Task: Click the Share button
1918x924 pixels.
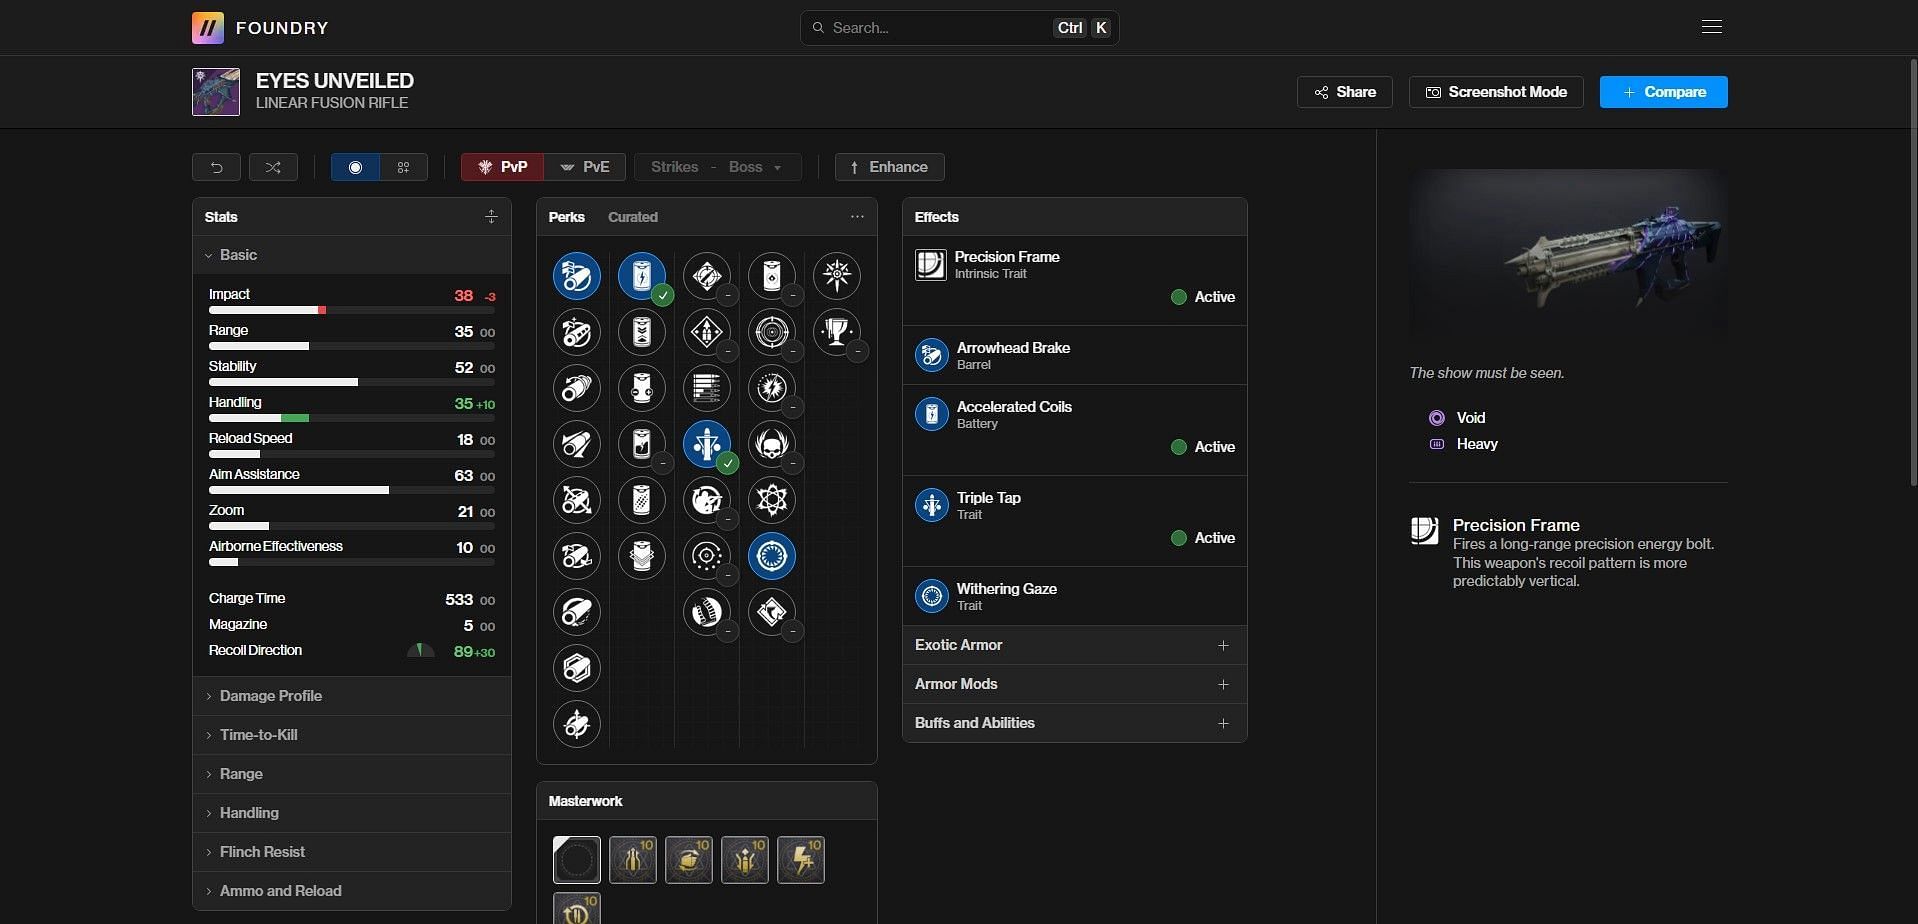Action: [x=1345, y=92]
